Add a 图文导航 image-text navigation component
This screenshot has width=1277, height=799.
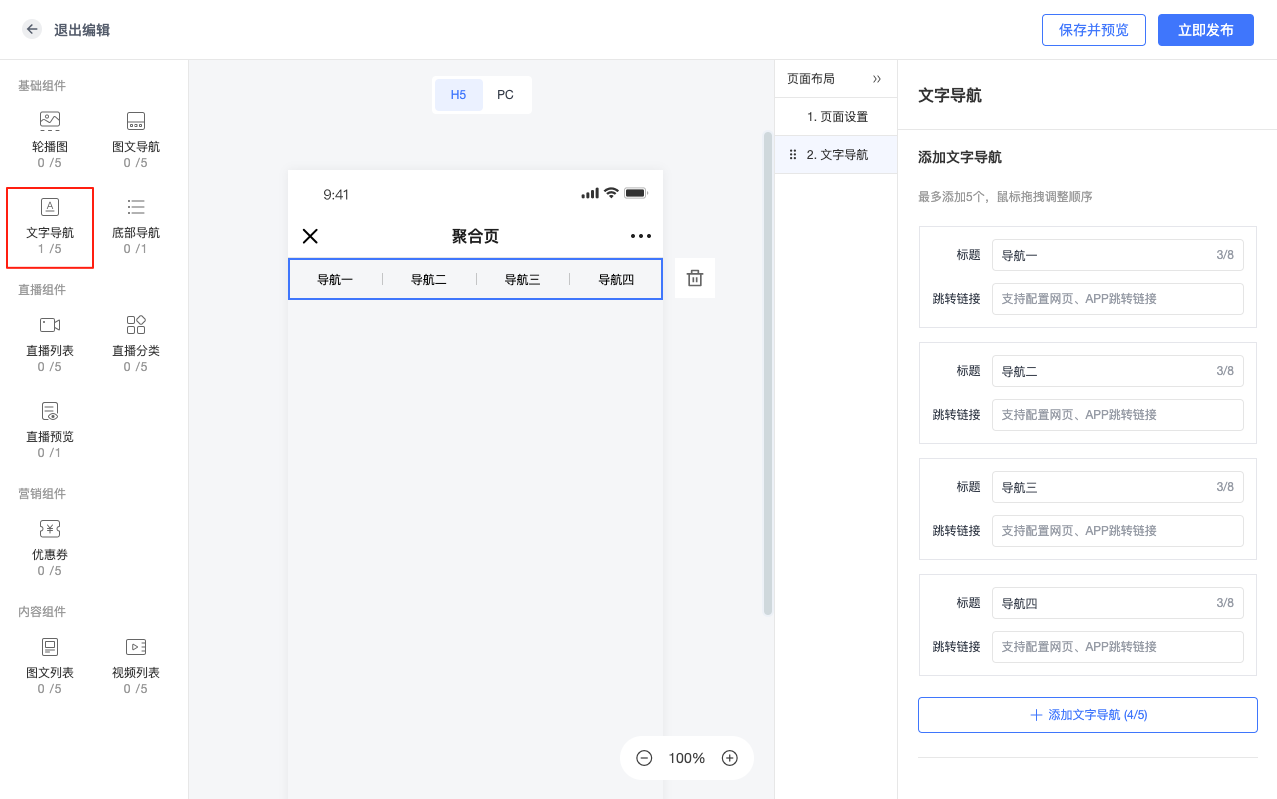(x=136, y=139)
